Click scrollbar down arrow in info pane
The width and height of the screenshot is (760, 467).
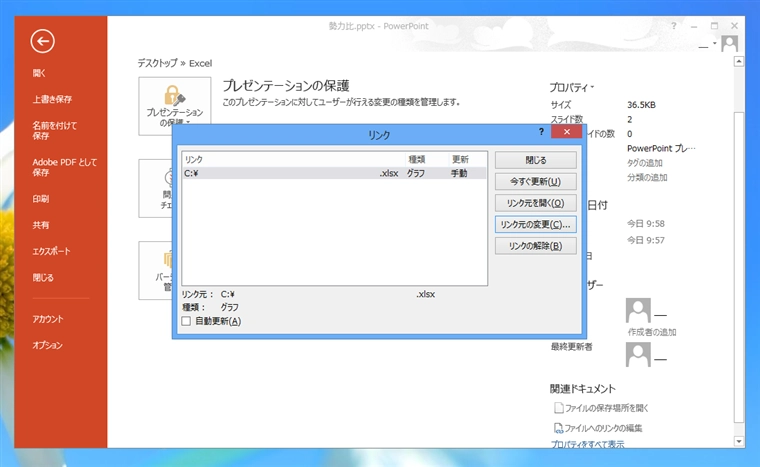tap(739, 441)
